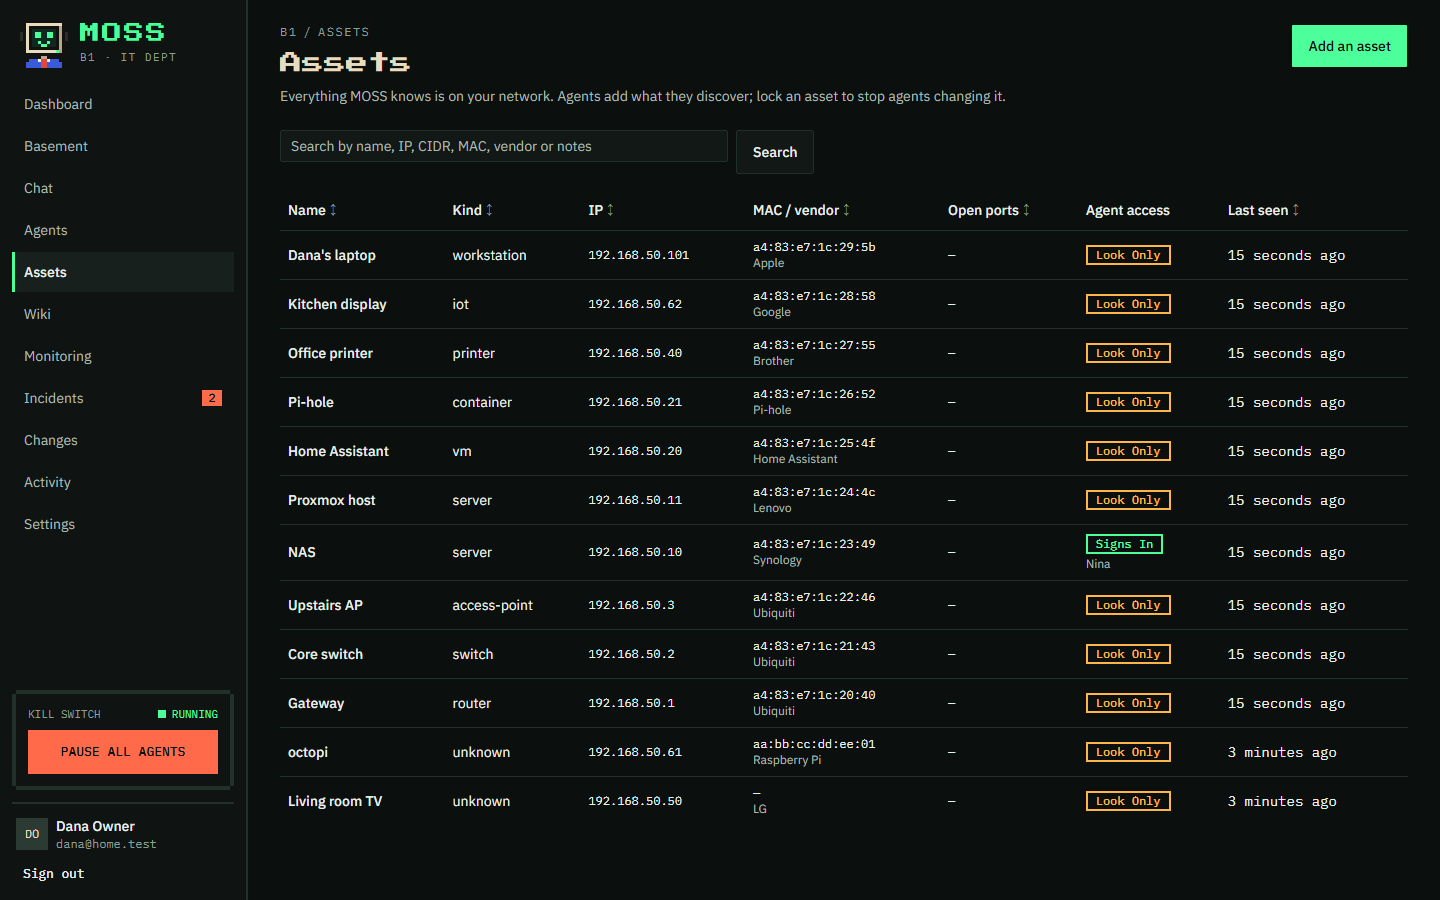Sort by Open ports column
The height and width of the screenshot is (900, 1440).
pyautogui.click(x=988, y=210)
